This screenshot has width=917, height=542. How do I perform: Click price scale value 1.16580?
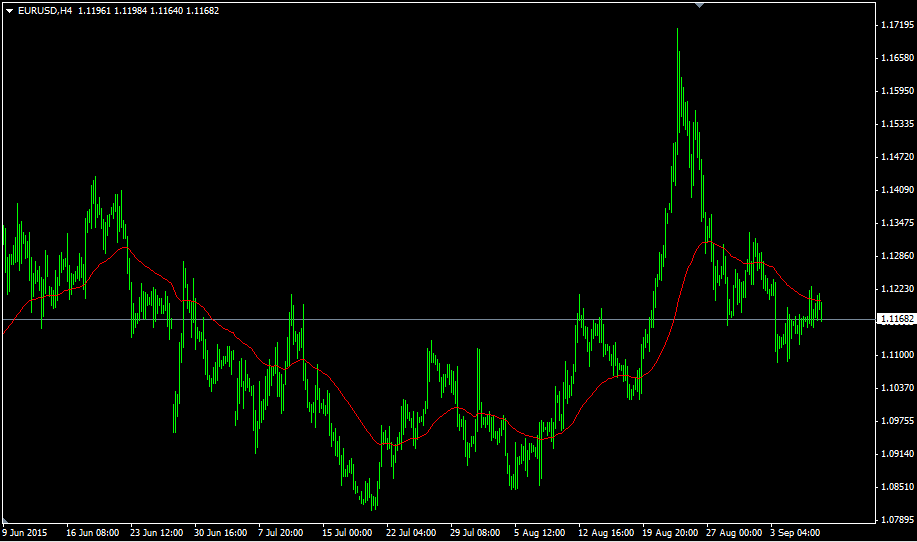897,57
